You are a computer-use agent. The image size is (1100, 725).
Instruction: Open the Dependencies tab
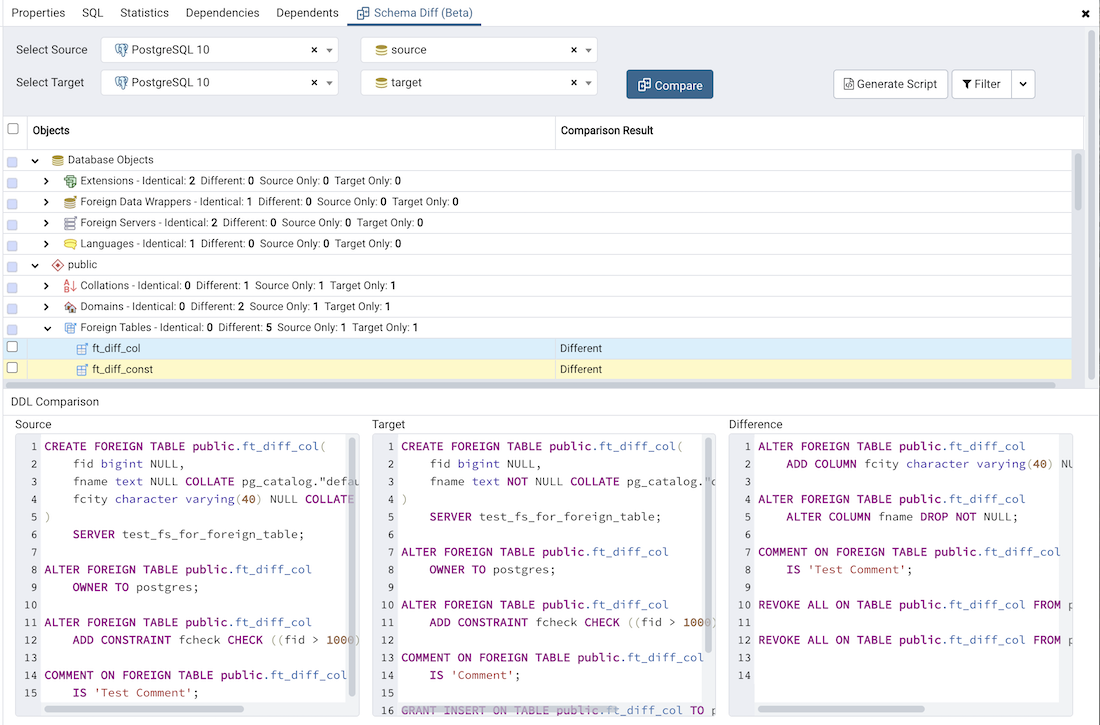coord(222,13)
